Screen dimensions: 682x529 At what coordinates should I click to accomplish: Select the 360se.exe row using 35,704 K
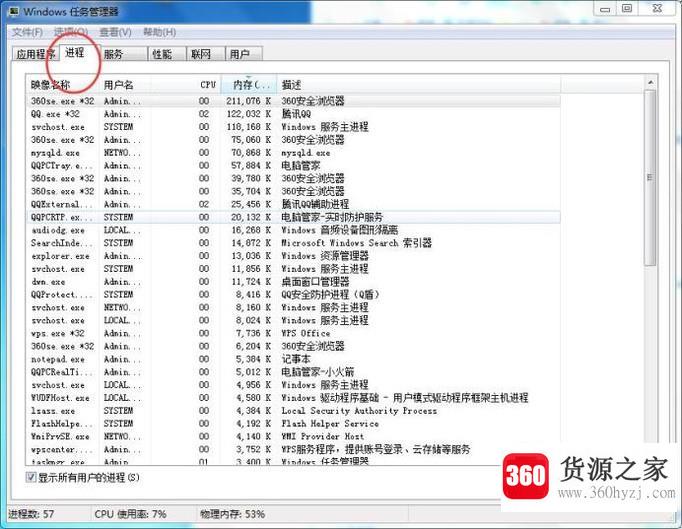coord(293,191)
